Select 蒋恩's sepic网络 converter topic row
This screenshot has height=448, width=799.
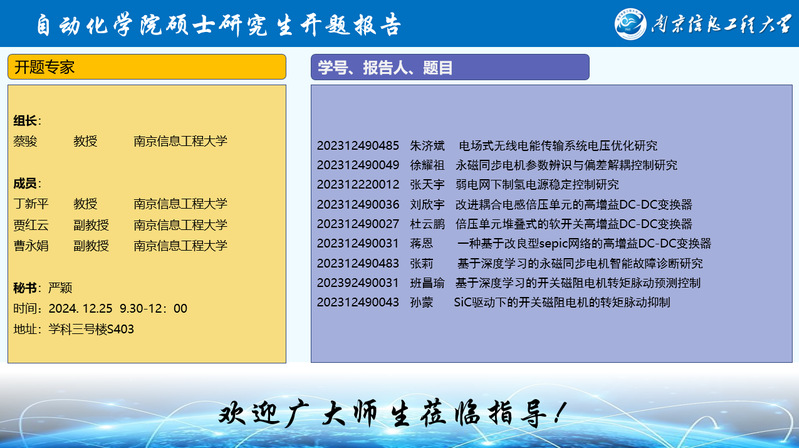point(583,243)
